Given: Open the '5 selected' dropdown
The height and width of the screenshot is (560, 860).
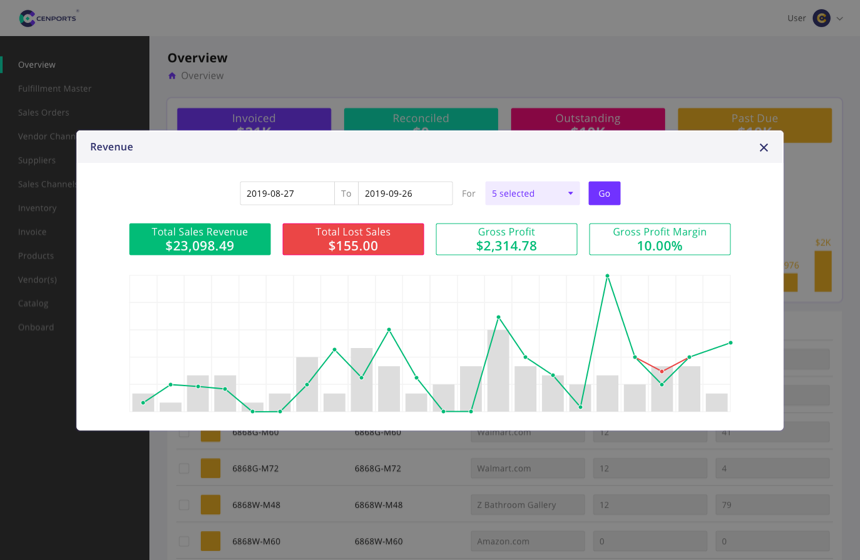Looking at the screenshot, I should tap(532, 193).
